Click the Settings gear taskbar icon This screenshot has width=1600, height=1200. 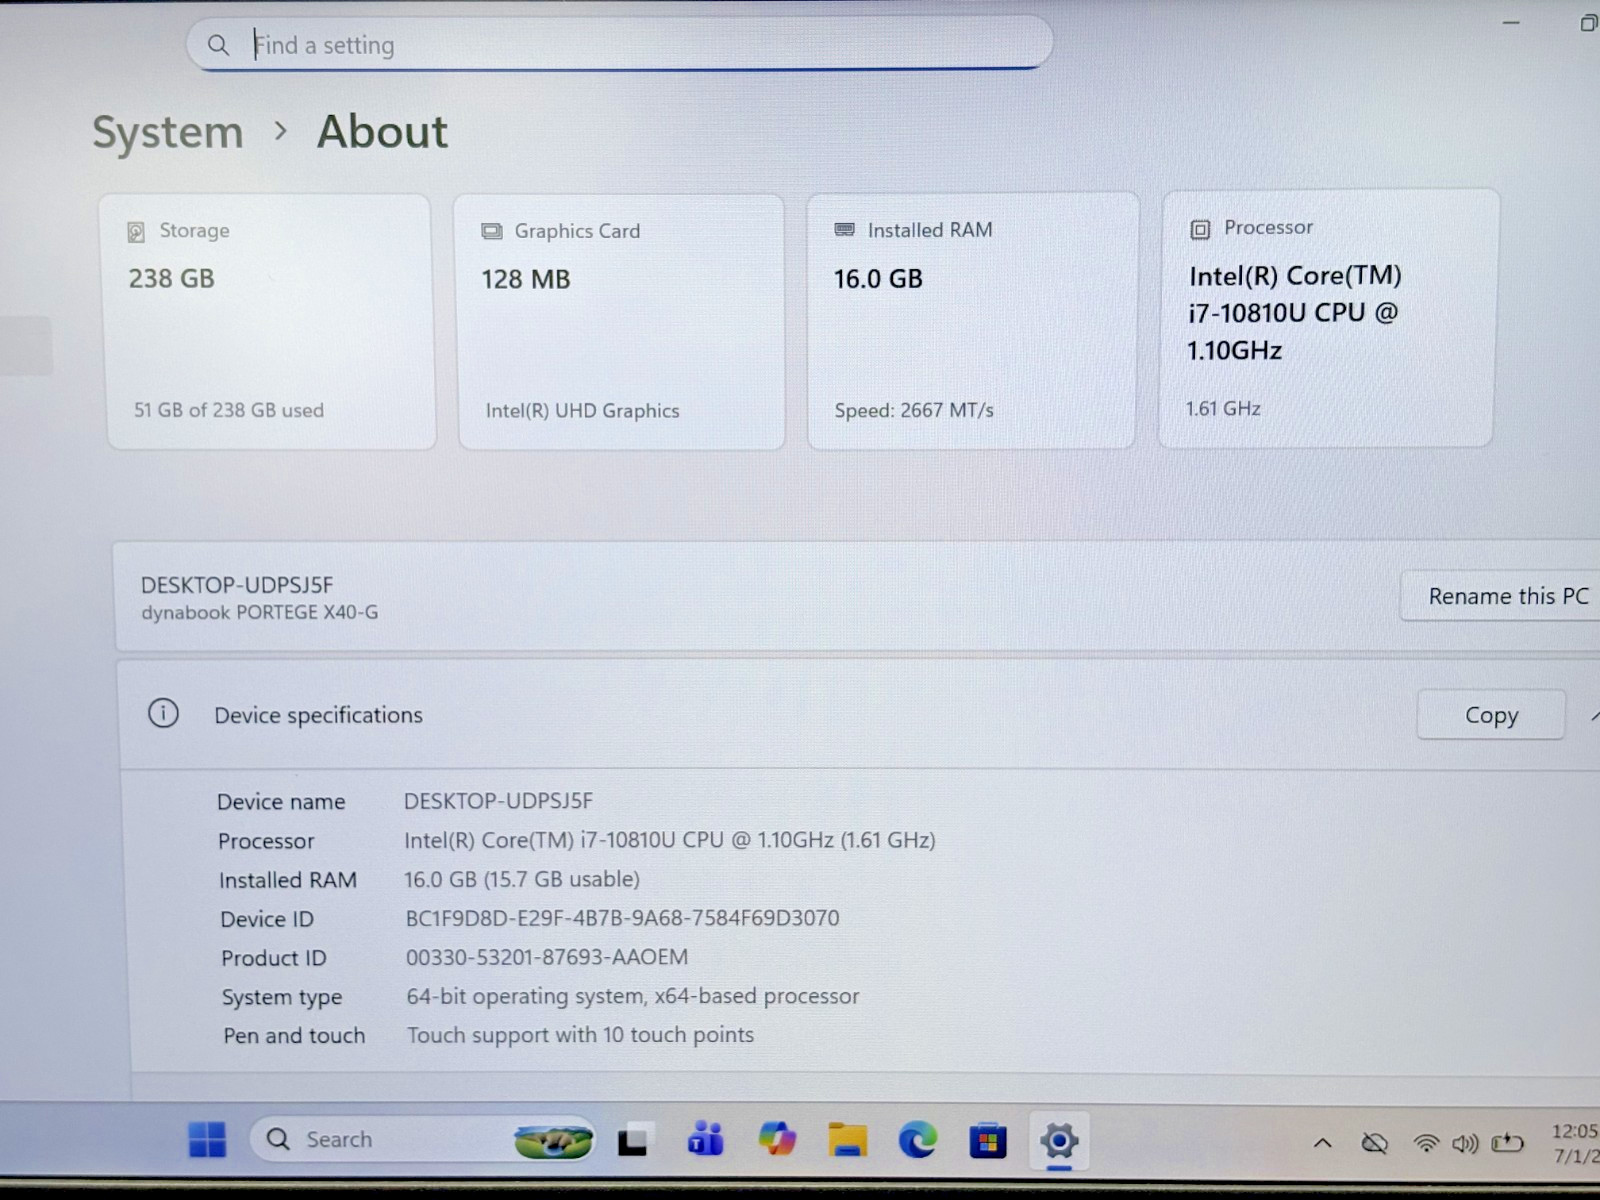[1058, 1140]
